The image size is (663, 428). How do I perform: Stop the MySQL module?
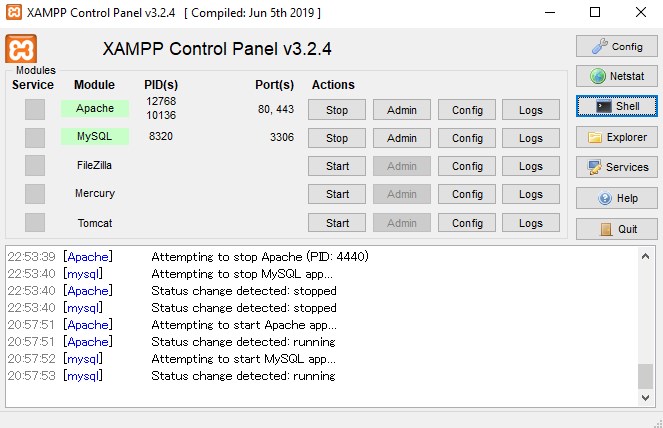pos(337,138)
